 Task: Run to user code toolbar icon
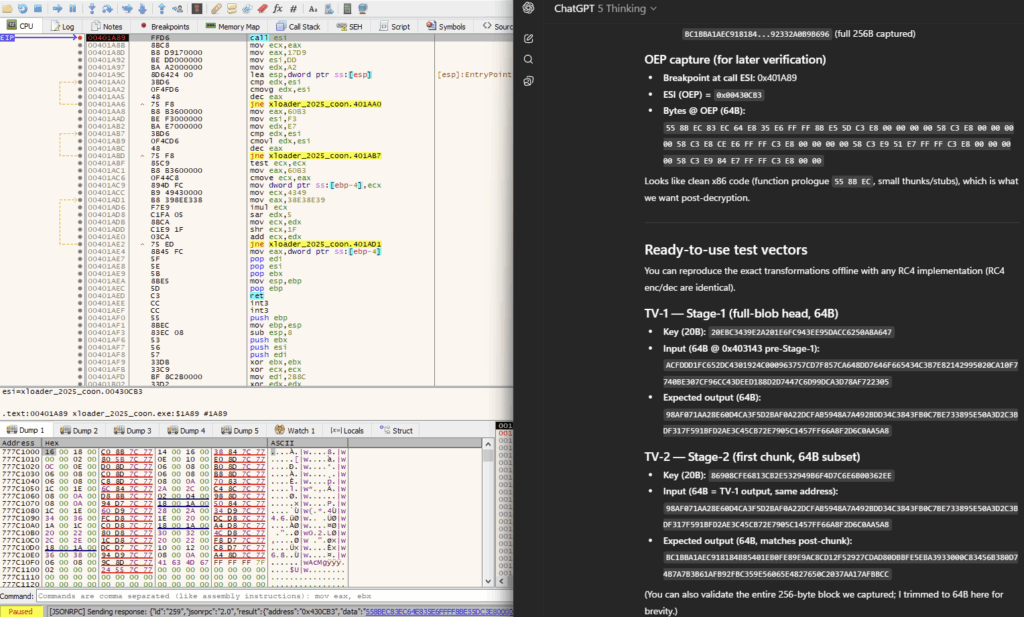coord(178,8)
